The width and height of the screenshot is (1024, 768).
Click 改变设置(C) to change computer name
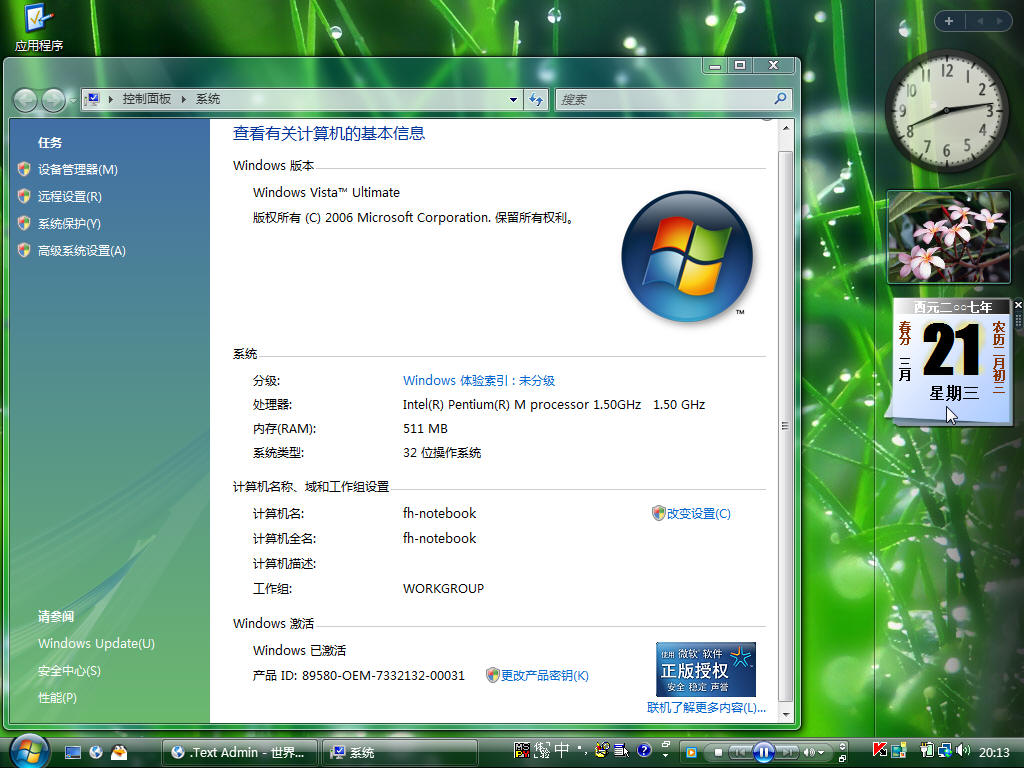[698, 514]
